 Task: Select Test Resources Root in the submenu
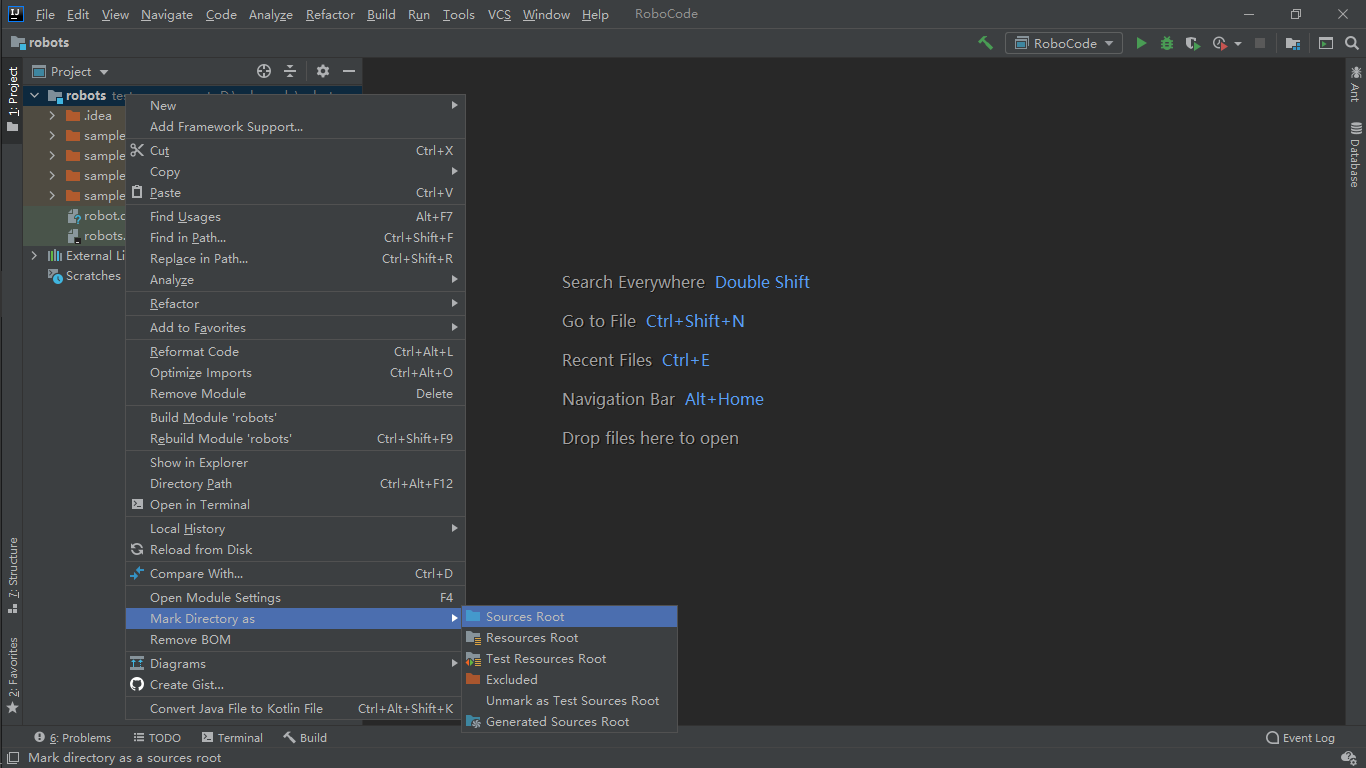coord(570,659)
